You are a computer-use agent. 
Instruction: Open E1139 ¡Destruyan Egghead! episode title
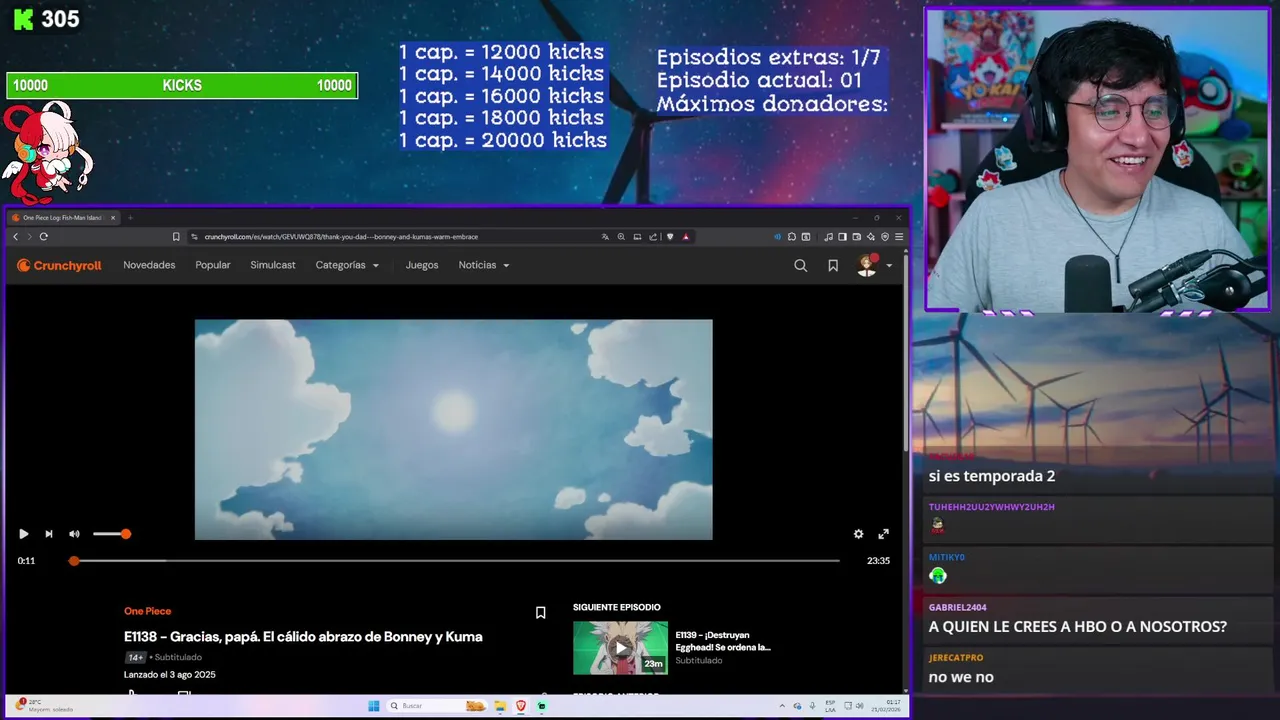point(723,641)
